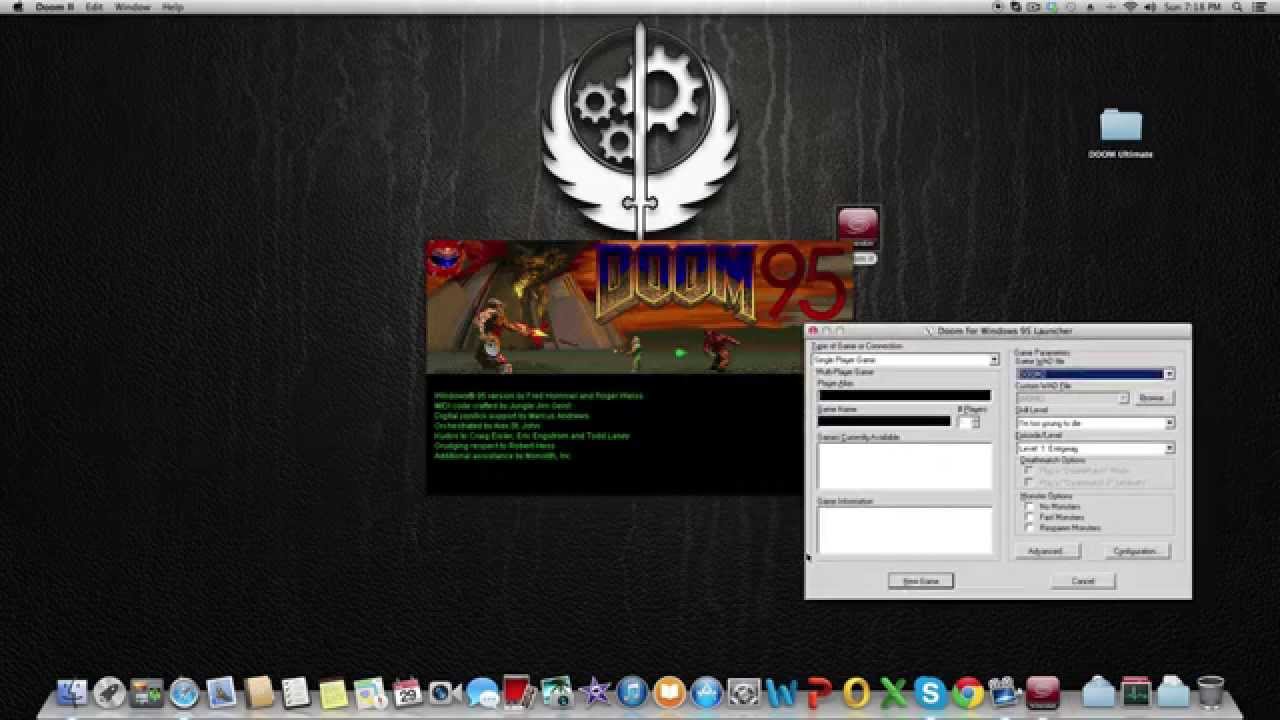1280x720 pixels.
Task: Launch Safari compass icon in dock
Action: [x=184, y=692]
